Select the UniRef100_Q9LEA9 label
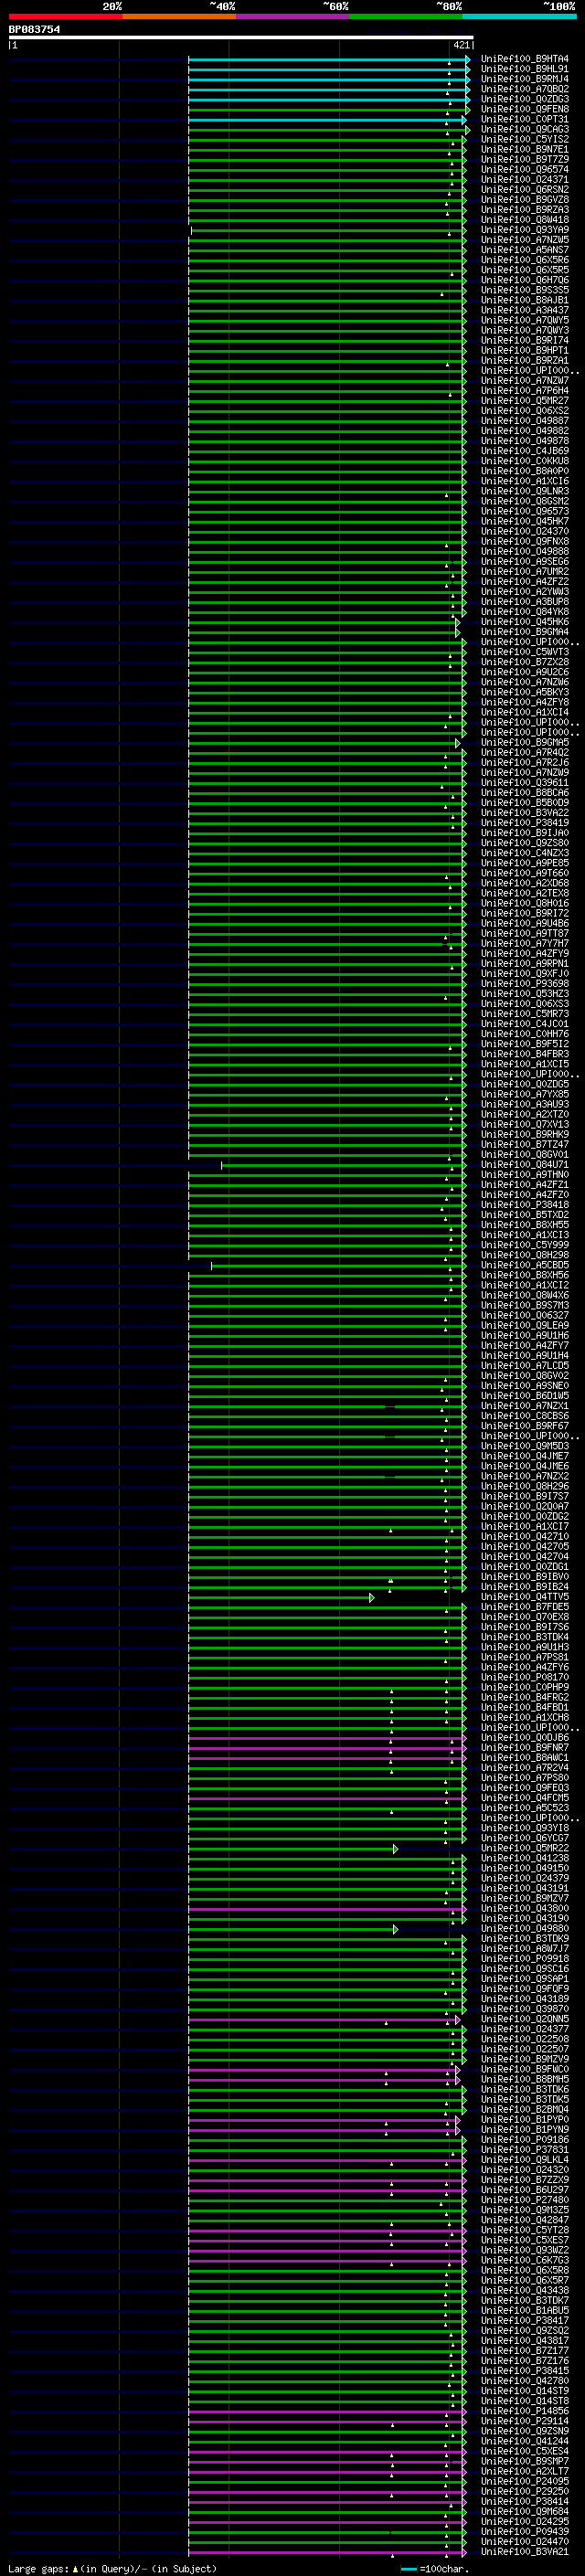The image size is (585, 2576). (525, 1325)
